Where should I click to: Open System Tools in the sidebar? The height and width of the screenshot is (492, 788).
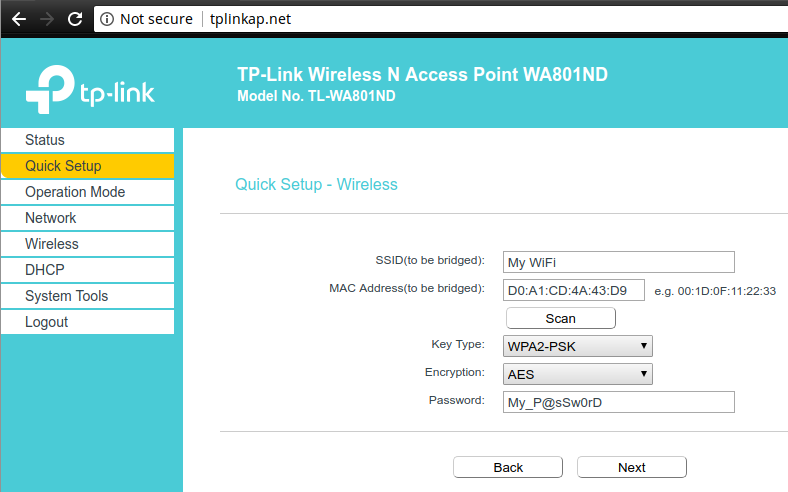tap(87, 296)
